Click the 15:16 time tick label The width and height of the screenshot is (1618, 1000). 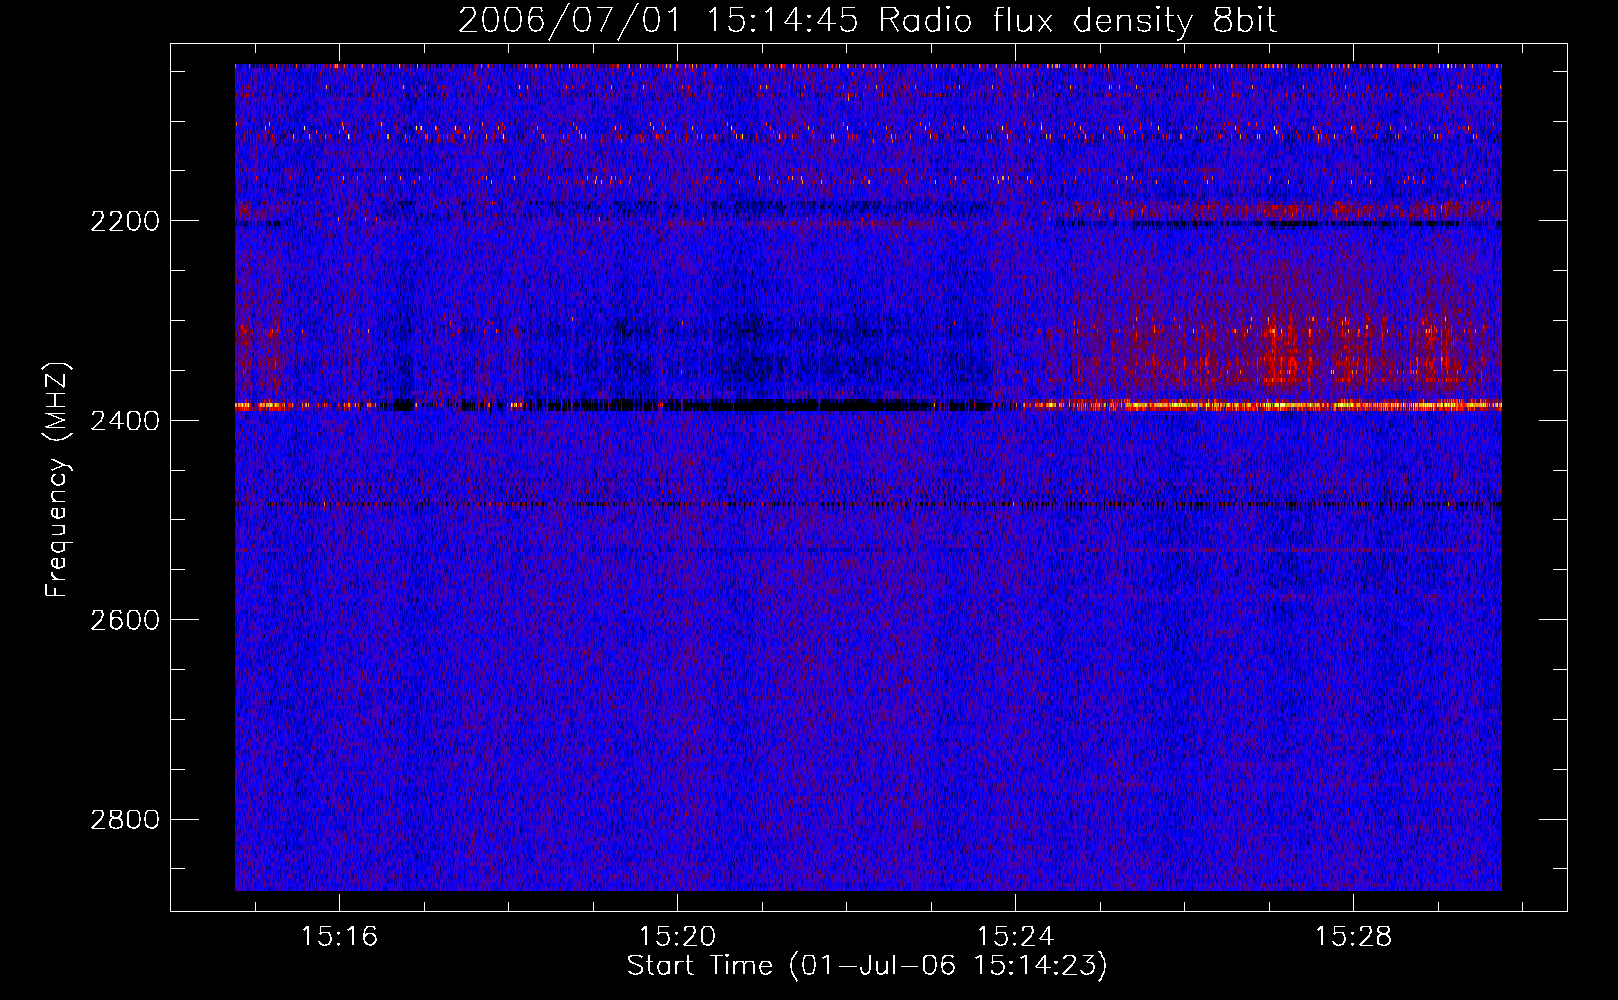click(340, 937)
